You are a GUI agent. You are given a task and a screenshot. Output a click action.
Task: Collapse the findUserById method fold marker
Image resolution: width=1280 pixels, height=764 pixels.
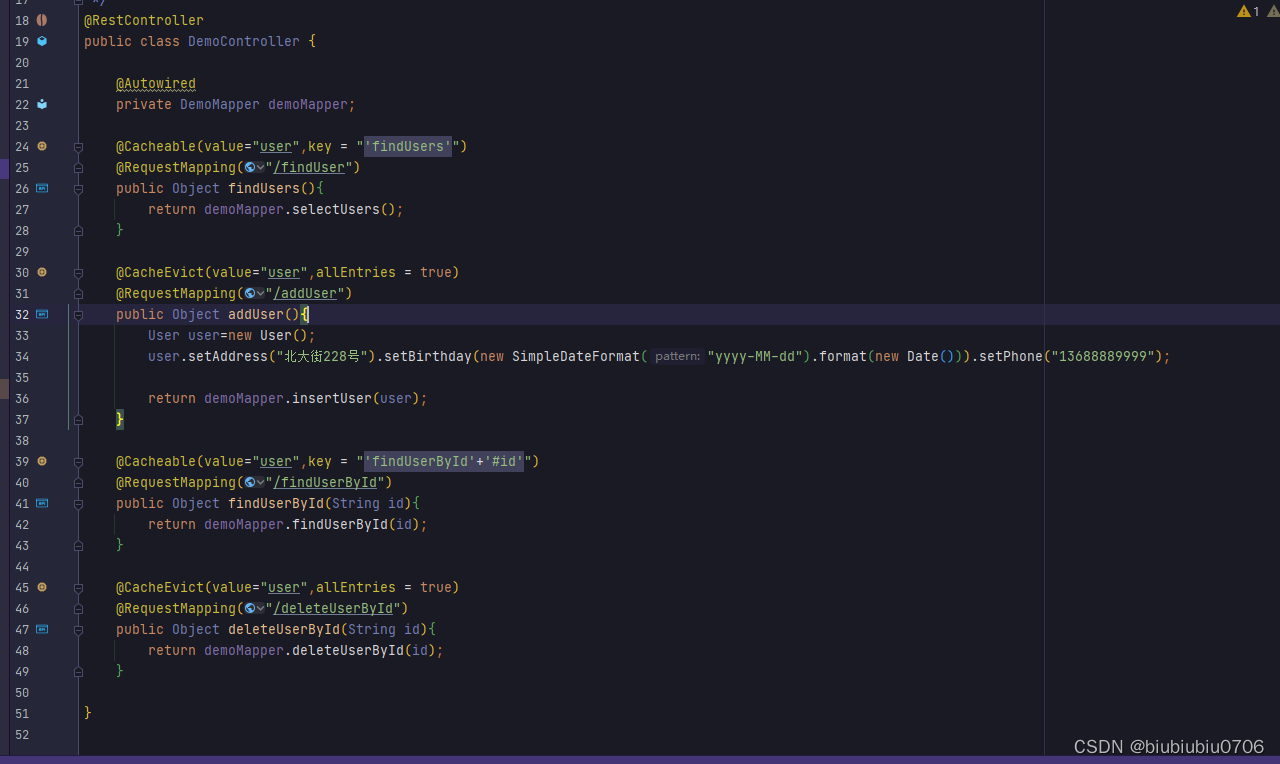coord(78,503)
